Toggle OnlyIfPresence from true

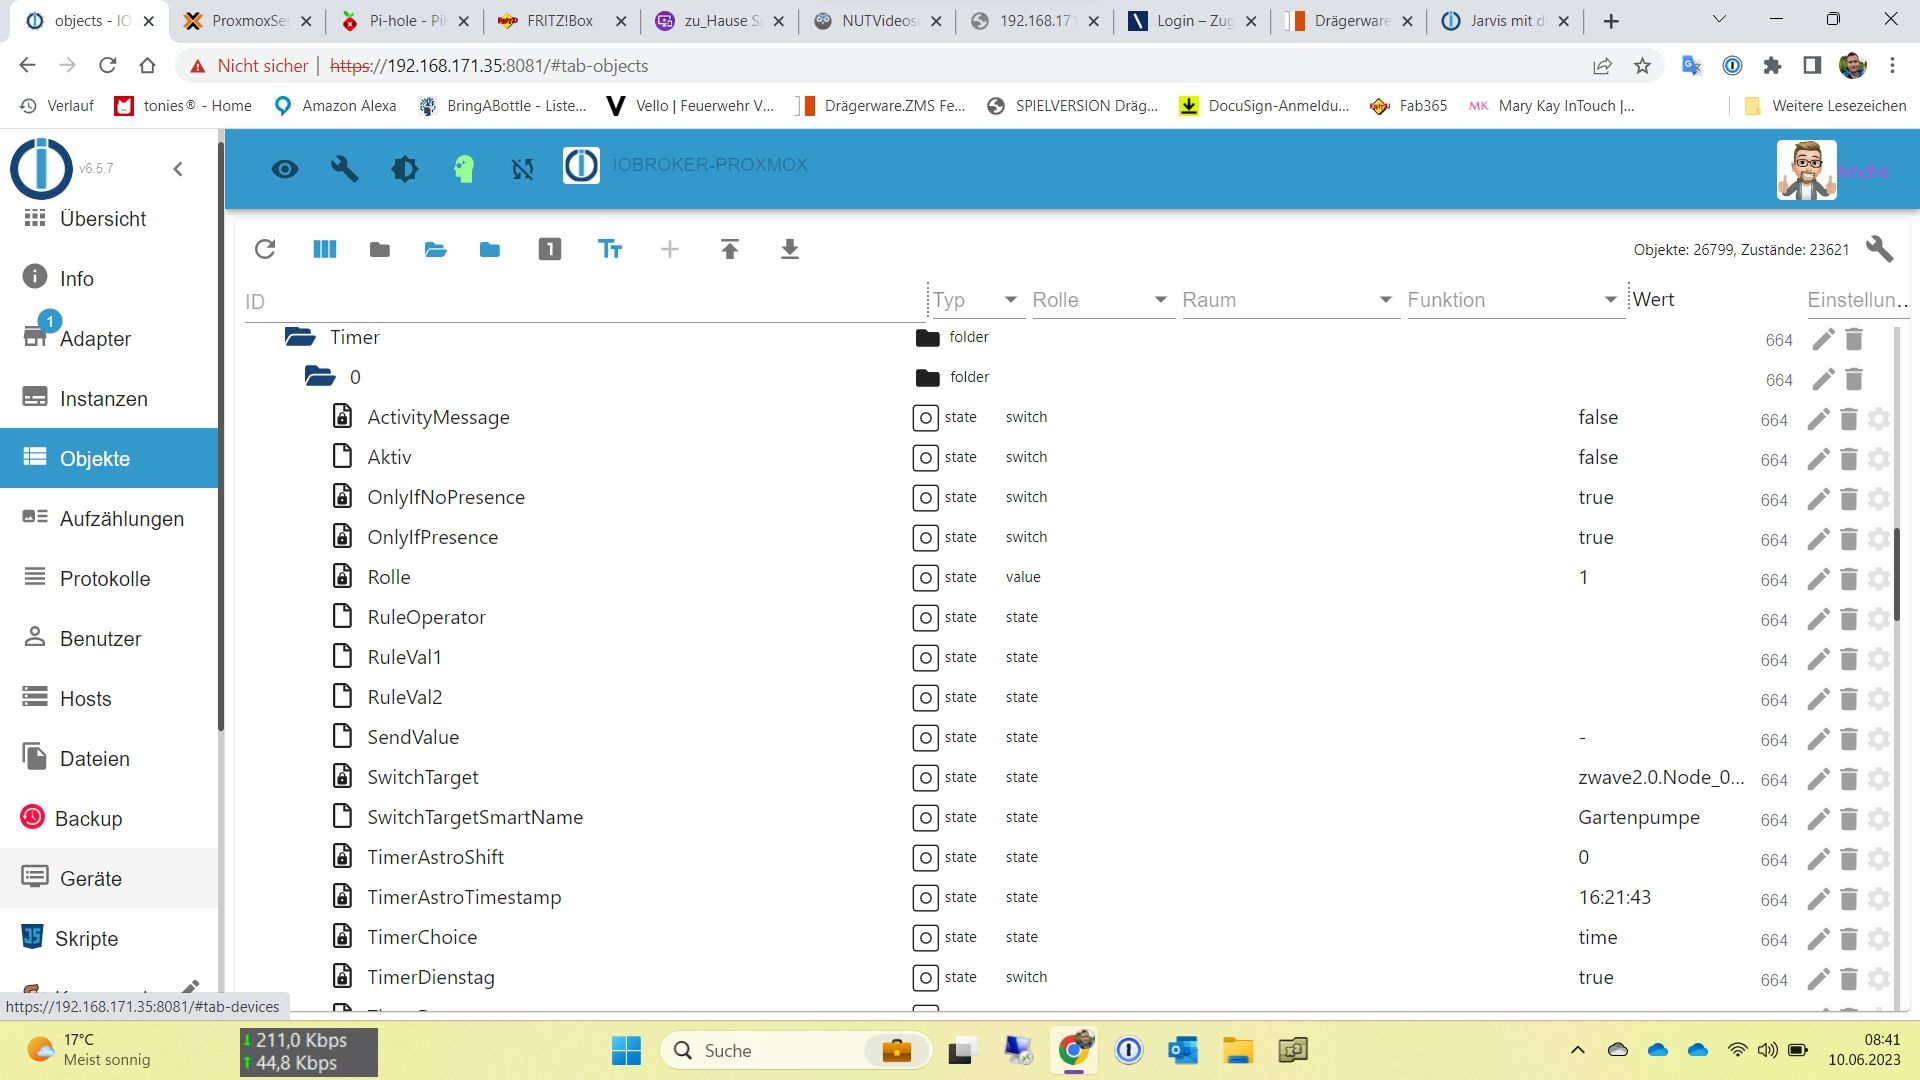click(1596, 537)
